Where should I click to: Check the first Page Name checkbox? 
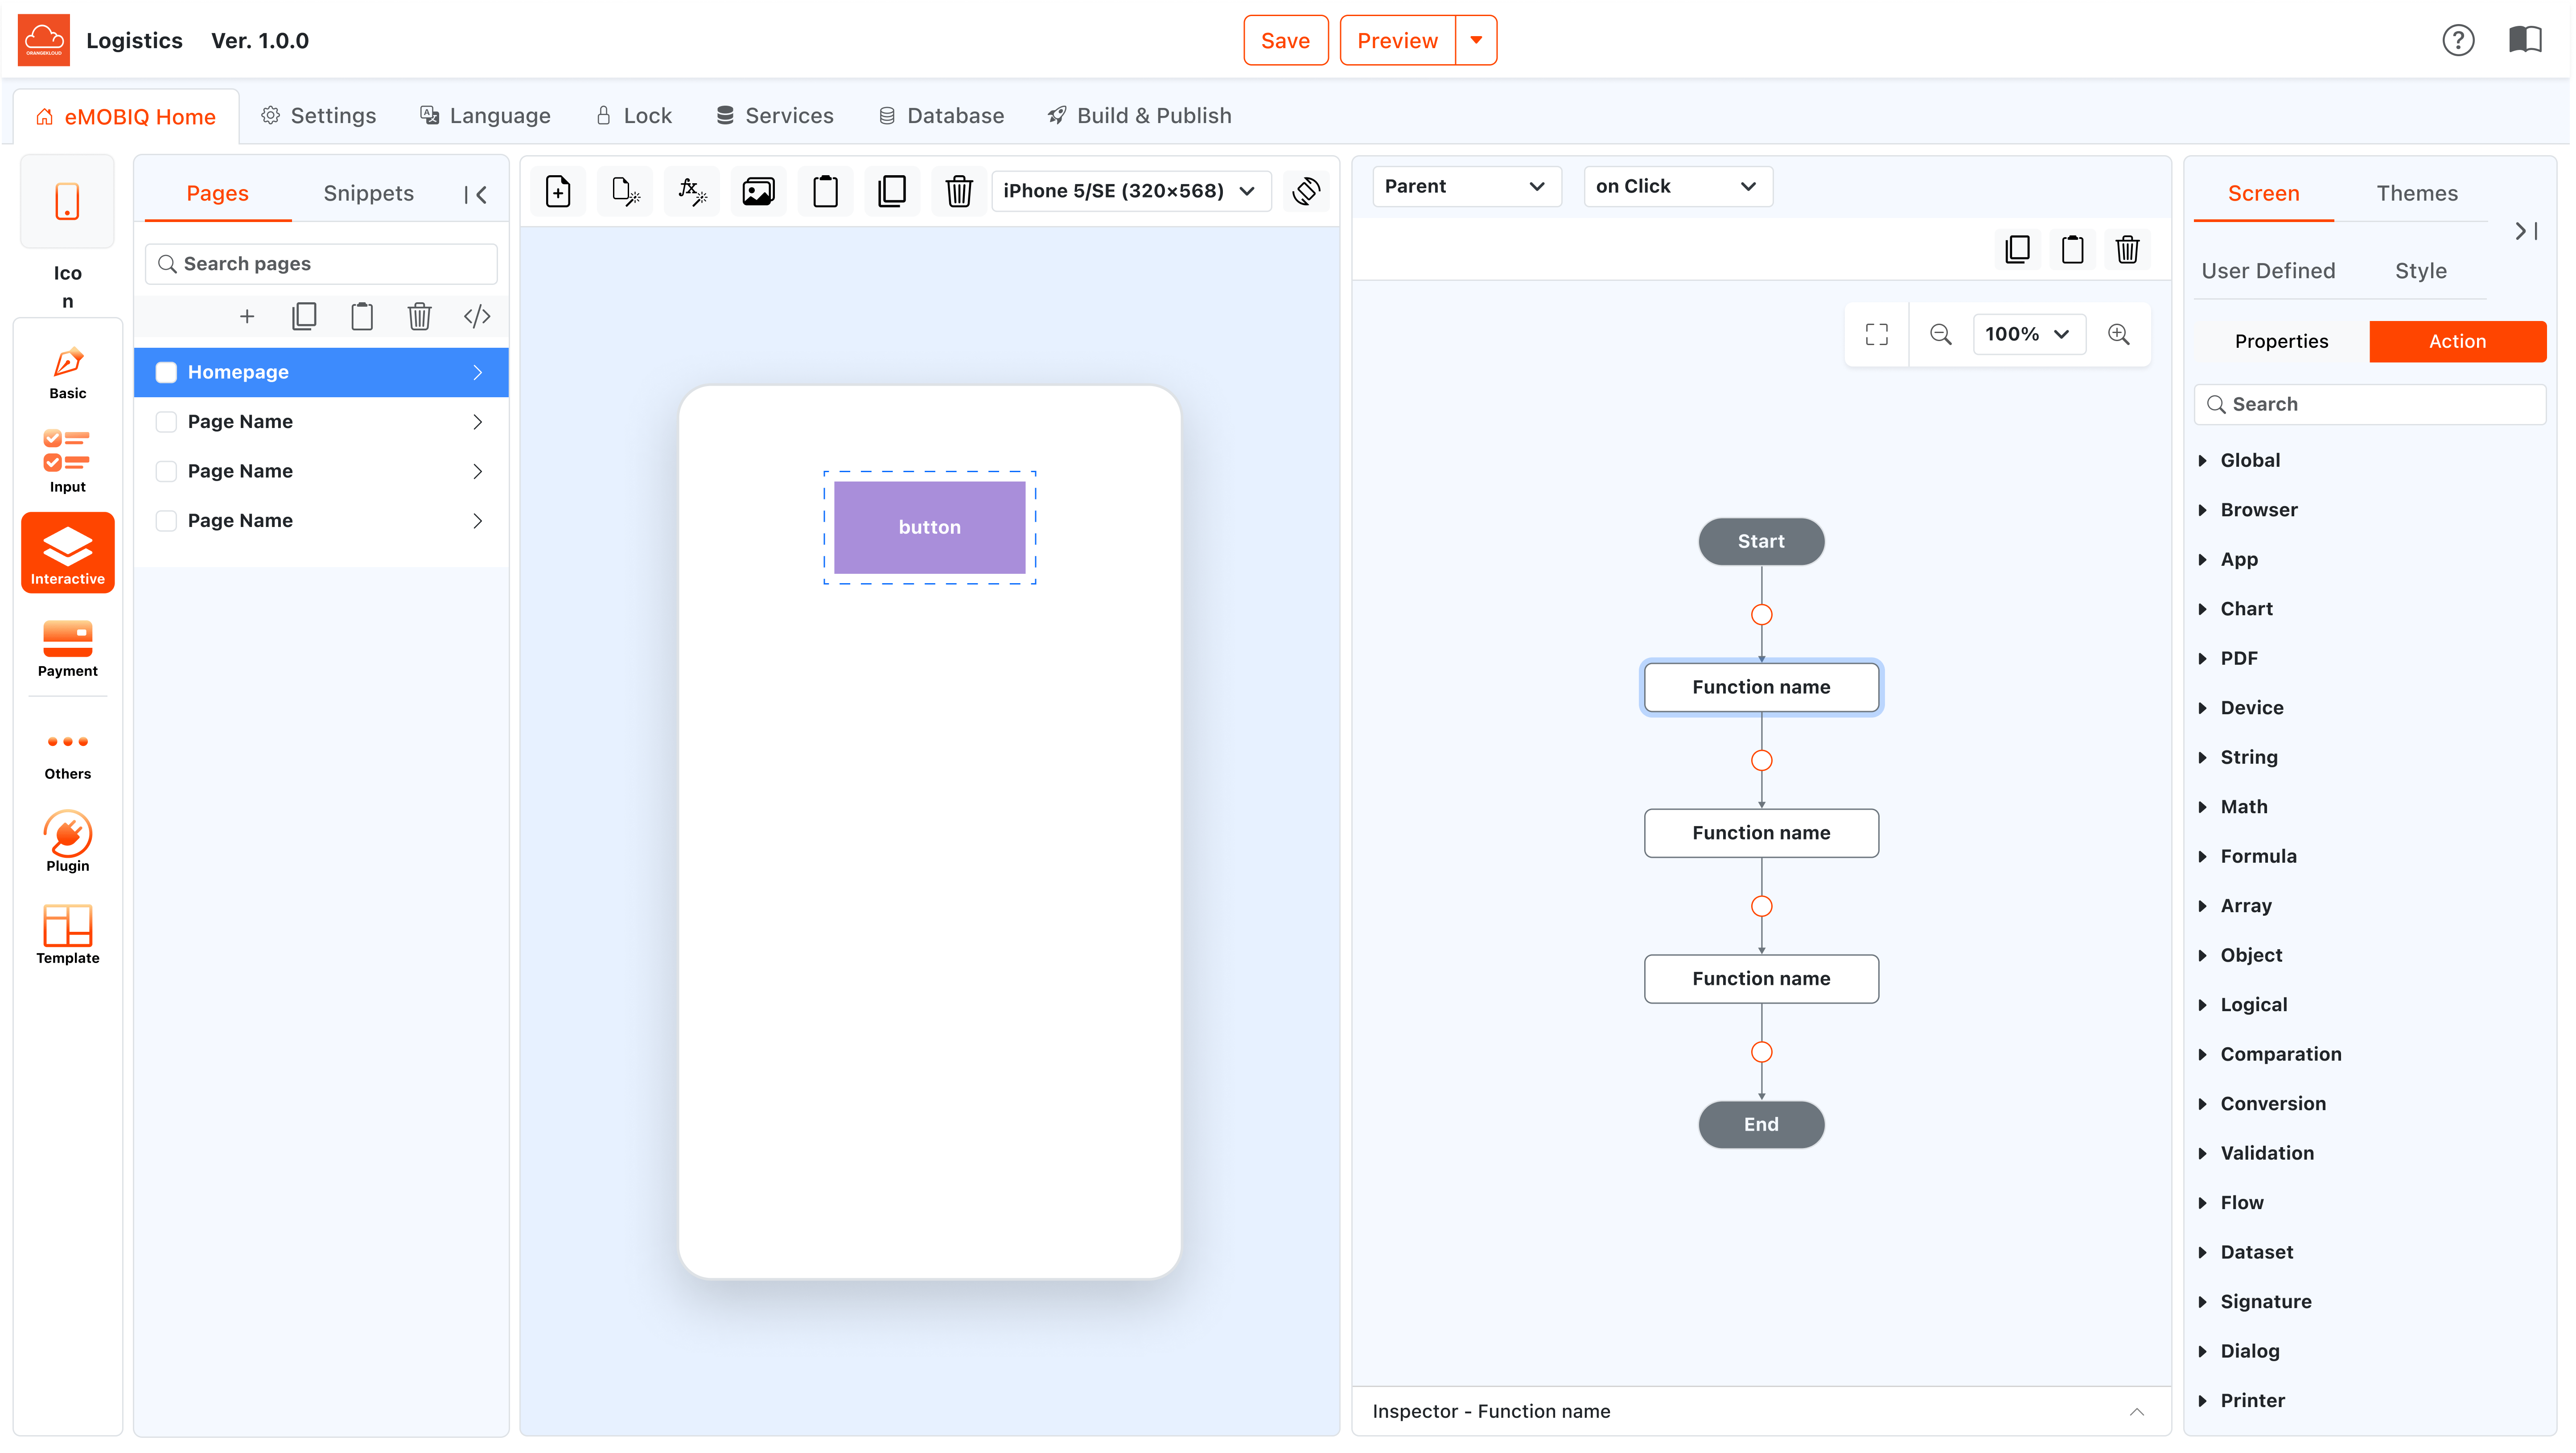coord(166,422)
